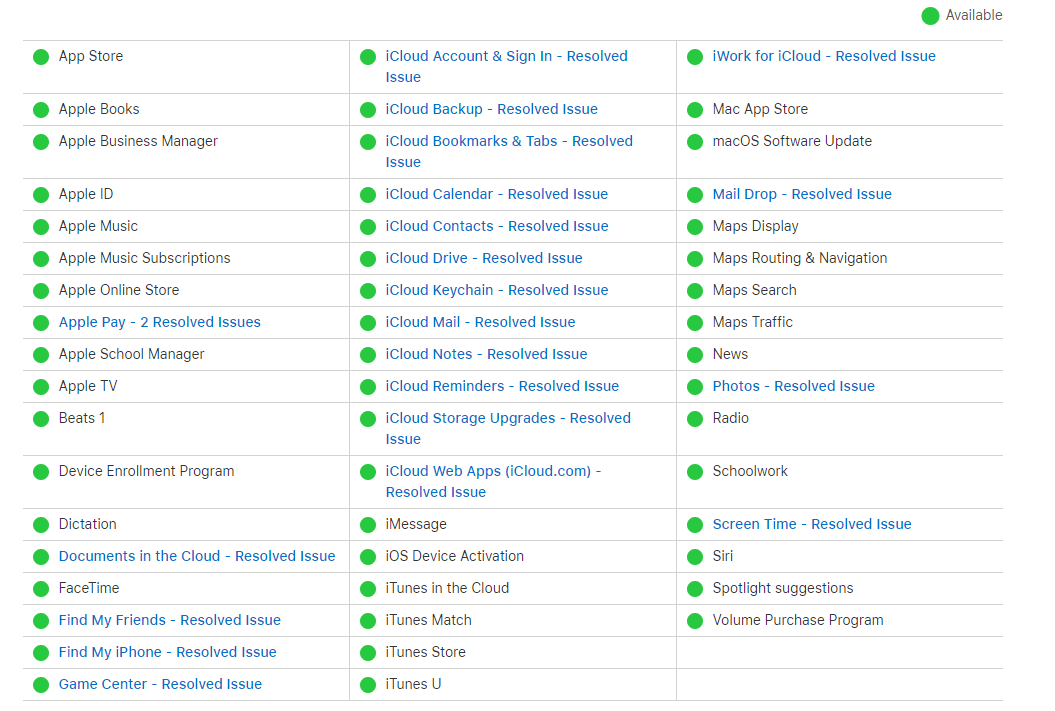Click green dot beside iMessage
The image size is (1055, 711).
pos(368,525)
